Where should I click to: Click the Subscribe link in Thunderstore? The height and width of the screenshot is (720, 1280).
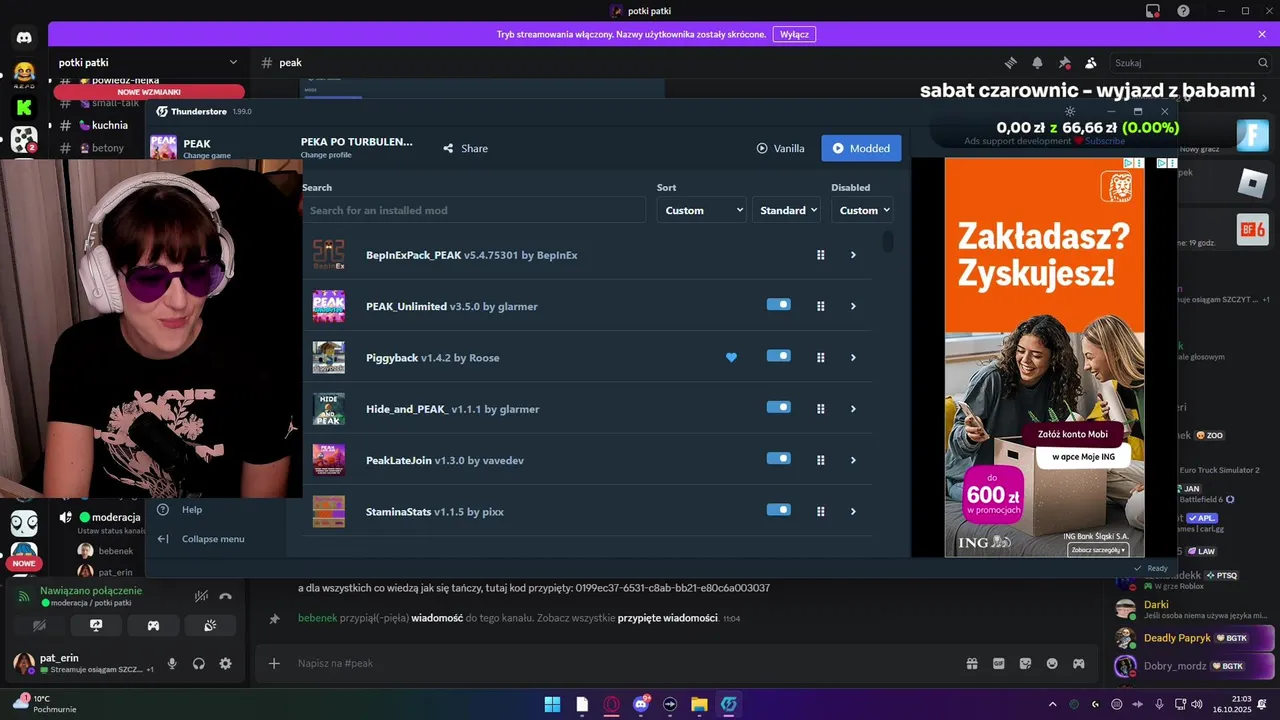pyautogui.click(x=1105, y=141)
